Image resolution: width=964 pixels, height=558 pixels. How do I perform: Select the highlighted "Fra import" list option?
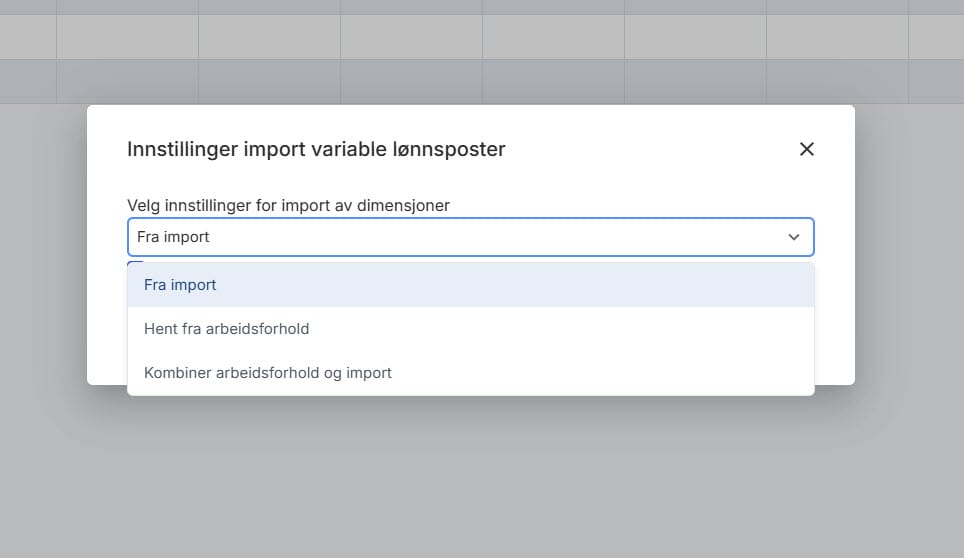pos(180,285)
